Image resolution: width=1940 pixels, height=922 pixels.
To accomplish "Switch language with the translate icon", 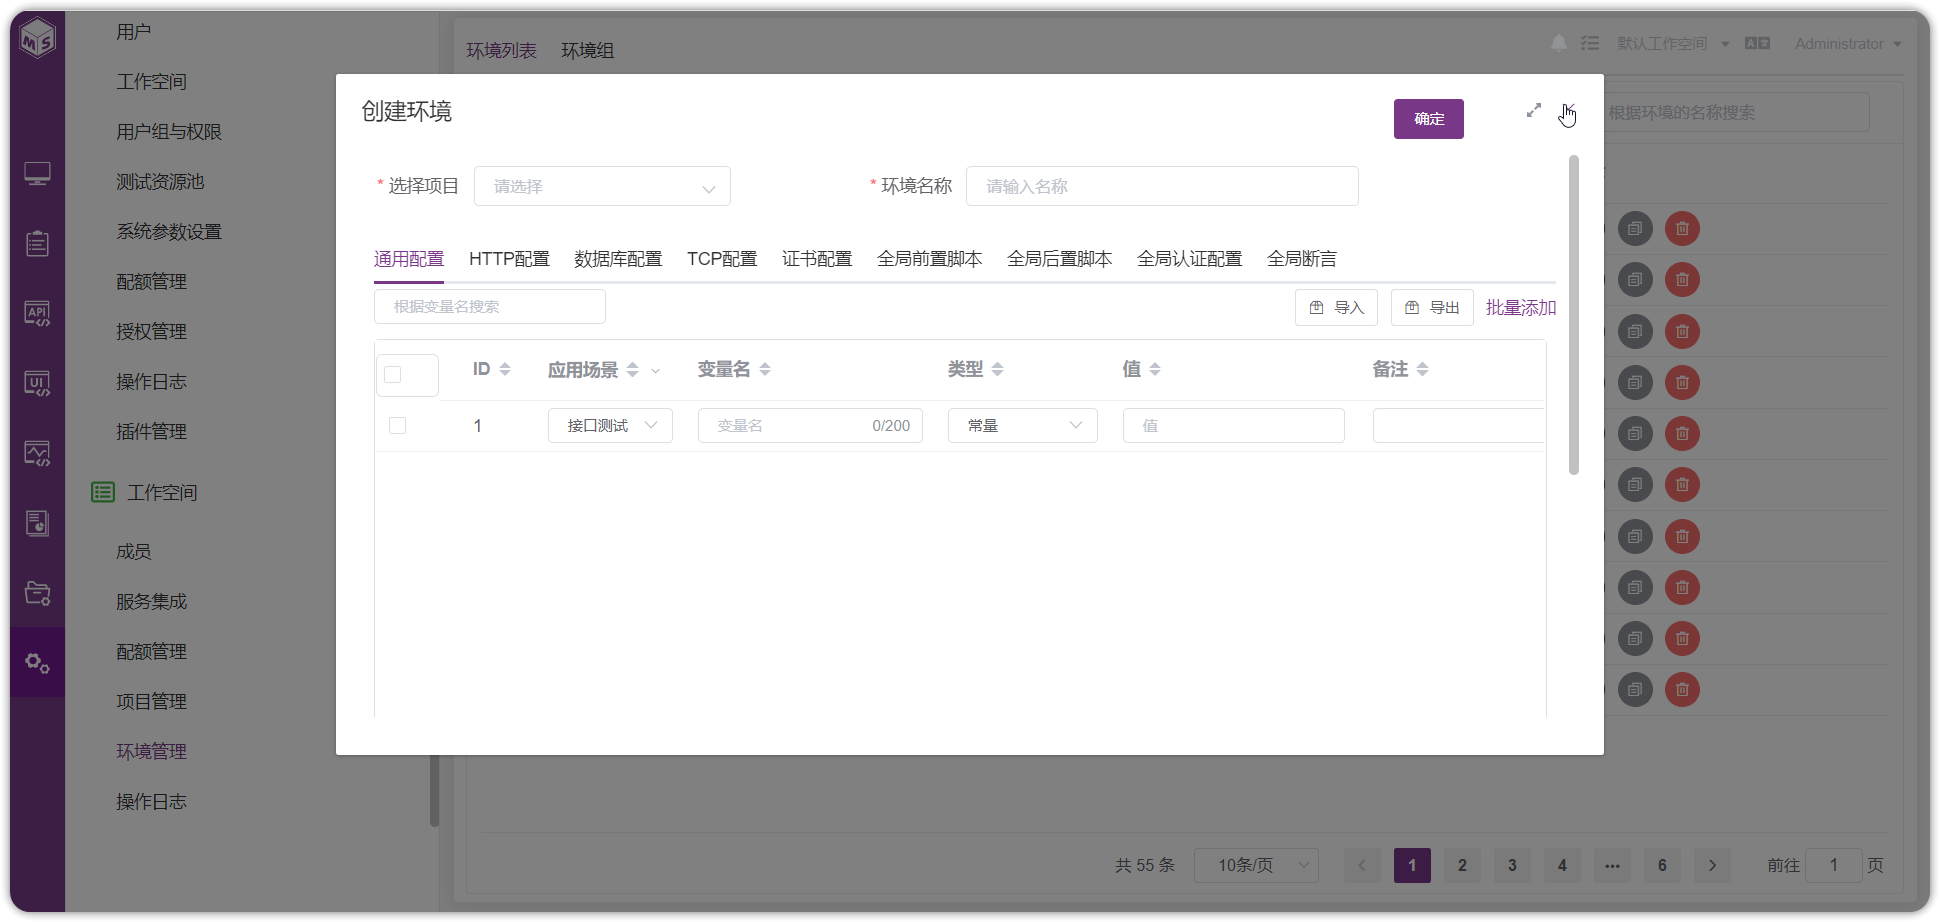I will click(x=1757, y=43).
